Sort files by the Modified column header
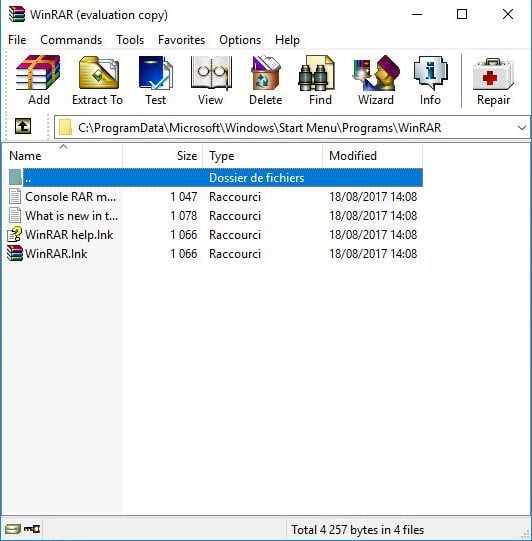 point(373,156)
